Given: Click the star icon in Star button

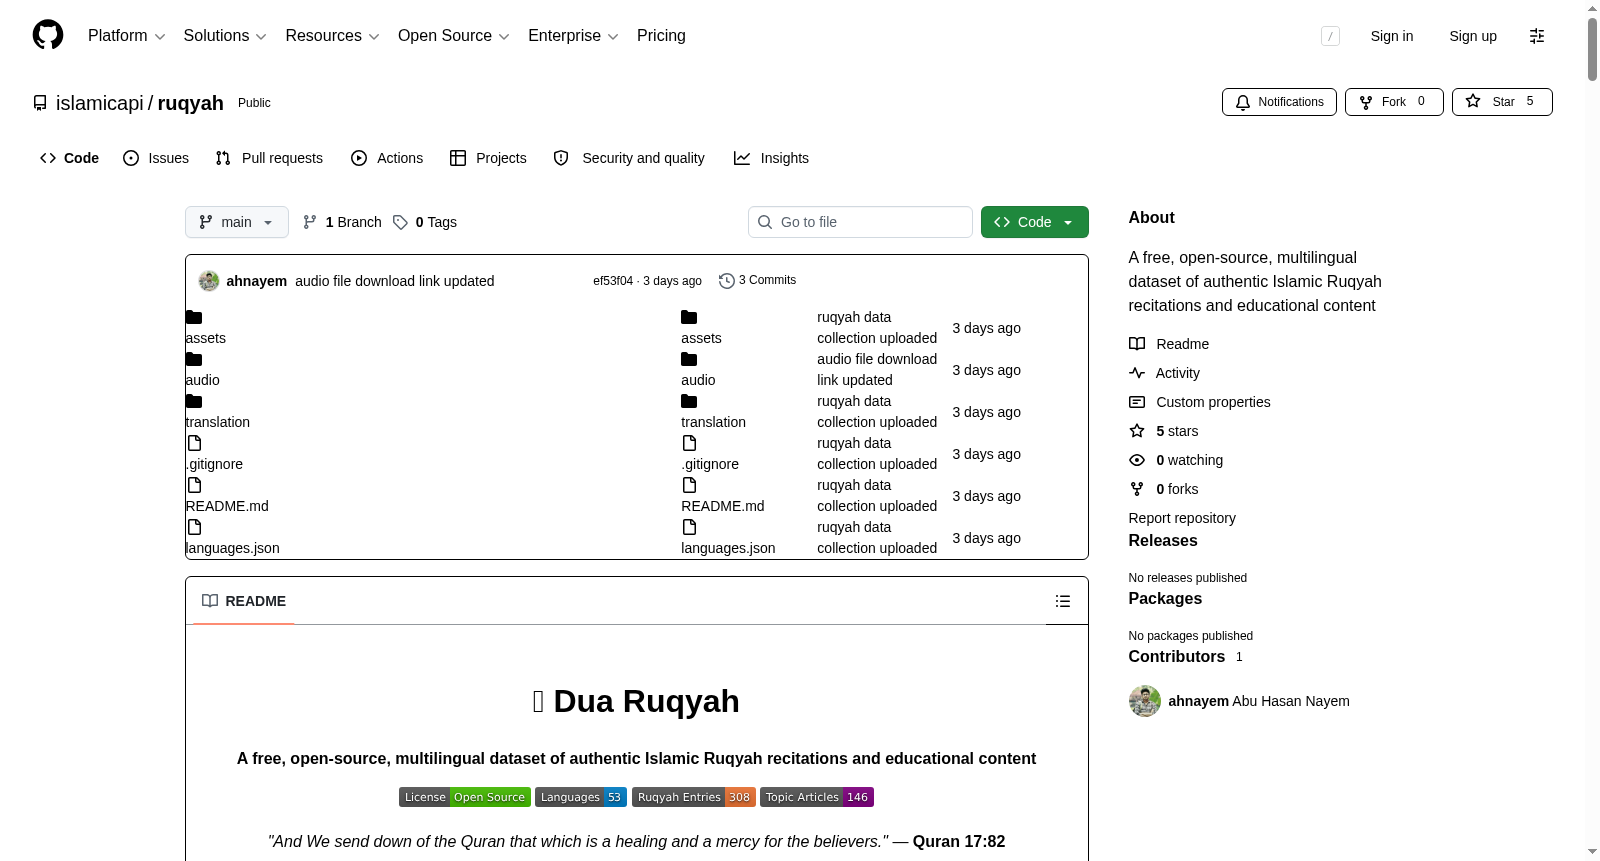Looking at the screenshot, I should point(1473,101).
